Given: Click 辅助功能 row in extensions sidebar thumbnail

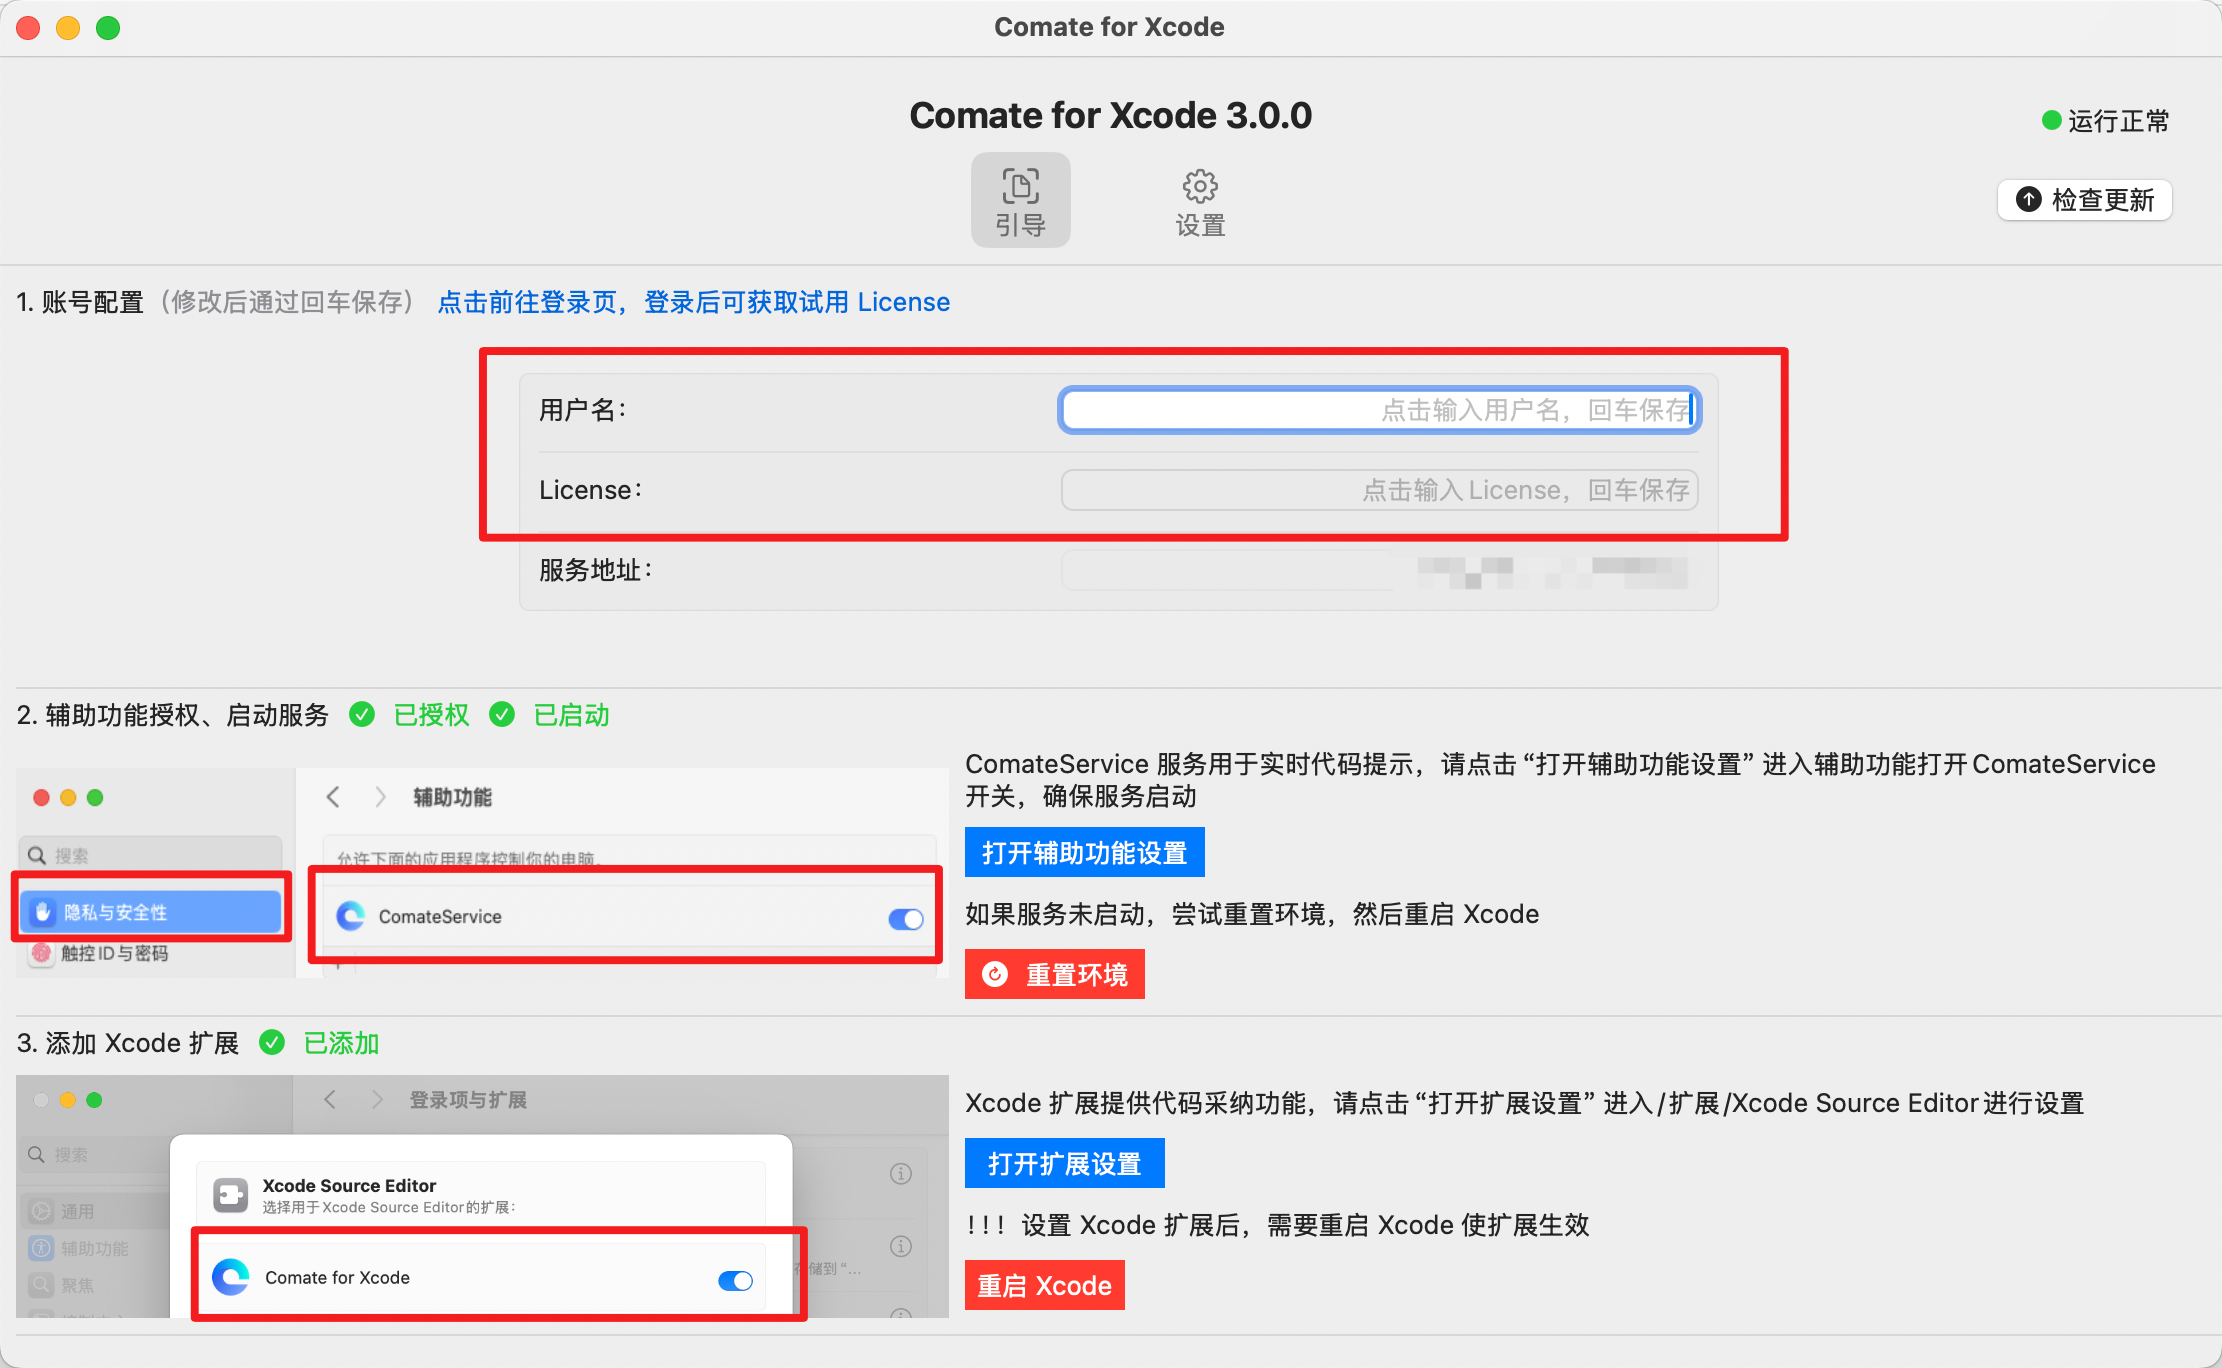Looking at the screenshot, I should pos(94,1248).
